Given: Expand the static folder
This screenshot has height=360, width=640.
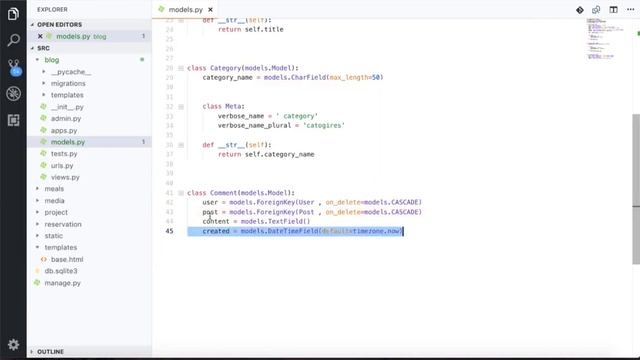Looking at the screenshot, I should [x=38, y=236].
